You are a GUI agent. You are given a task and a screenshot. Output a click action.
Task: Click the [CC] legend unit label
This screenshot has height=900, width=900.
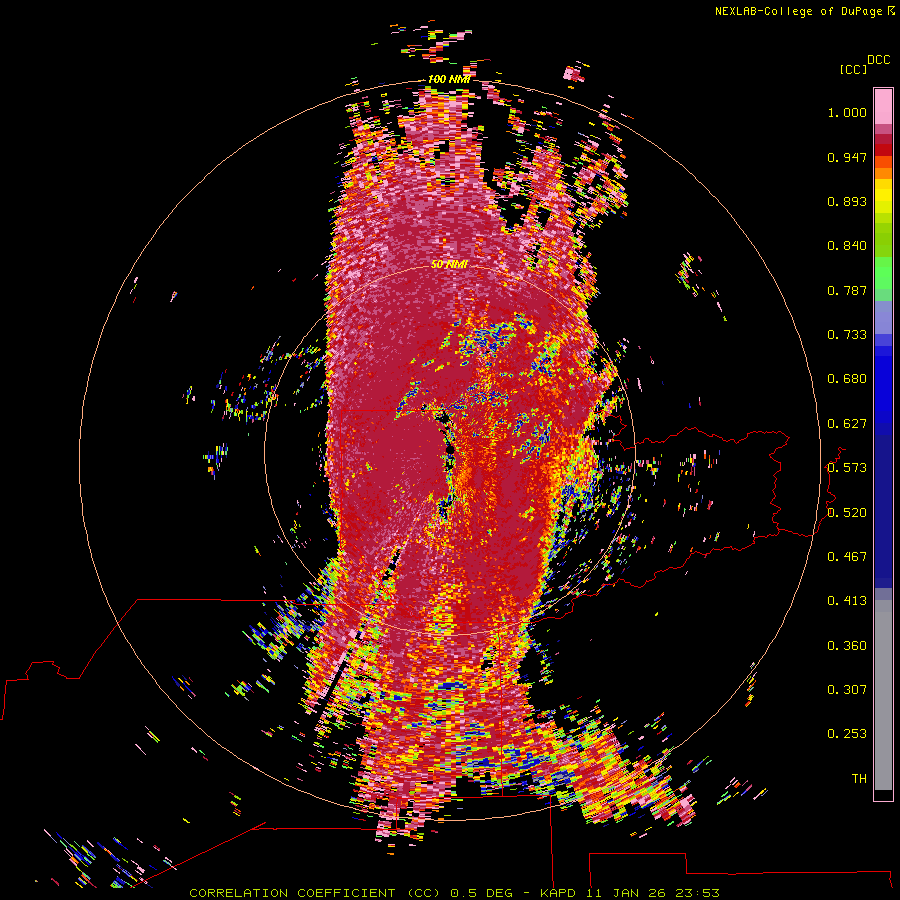pyautogui.click(x=854, y=69)
